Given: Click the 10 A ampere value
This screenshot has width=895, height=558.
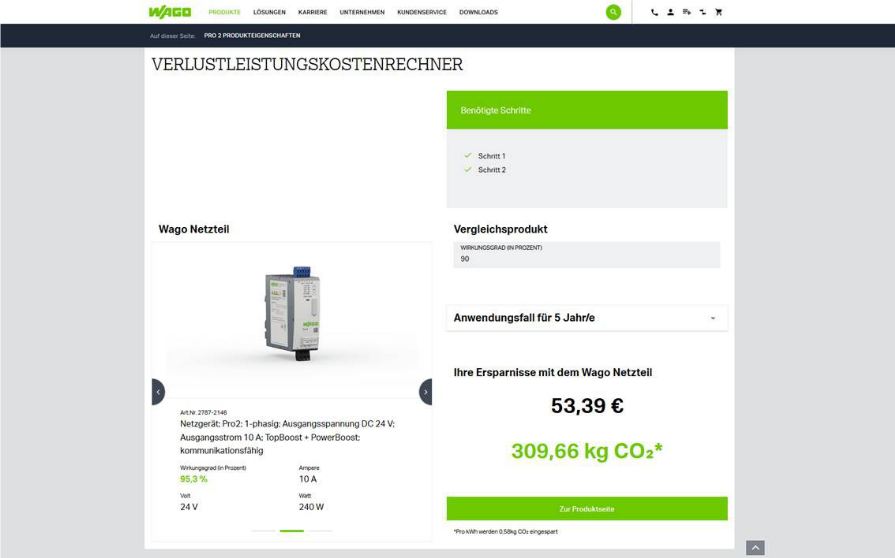Looking at the screenshot, I should (x=308, y=479).
